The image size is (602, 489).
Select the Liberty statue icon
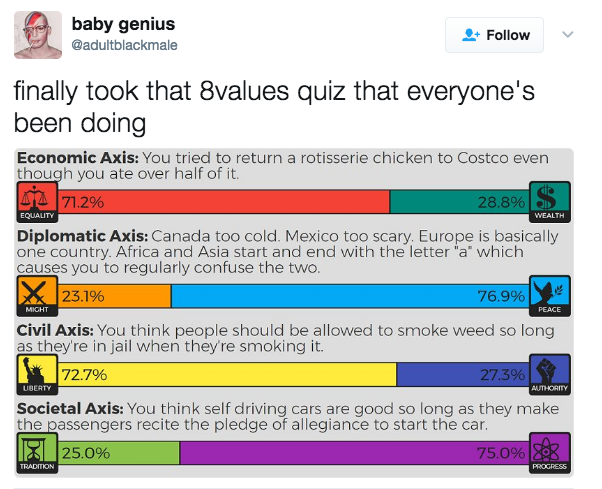37,375
